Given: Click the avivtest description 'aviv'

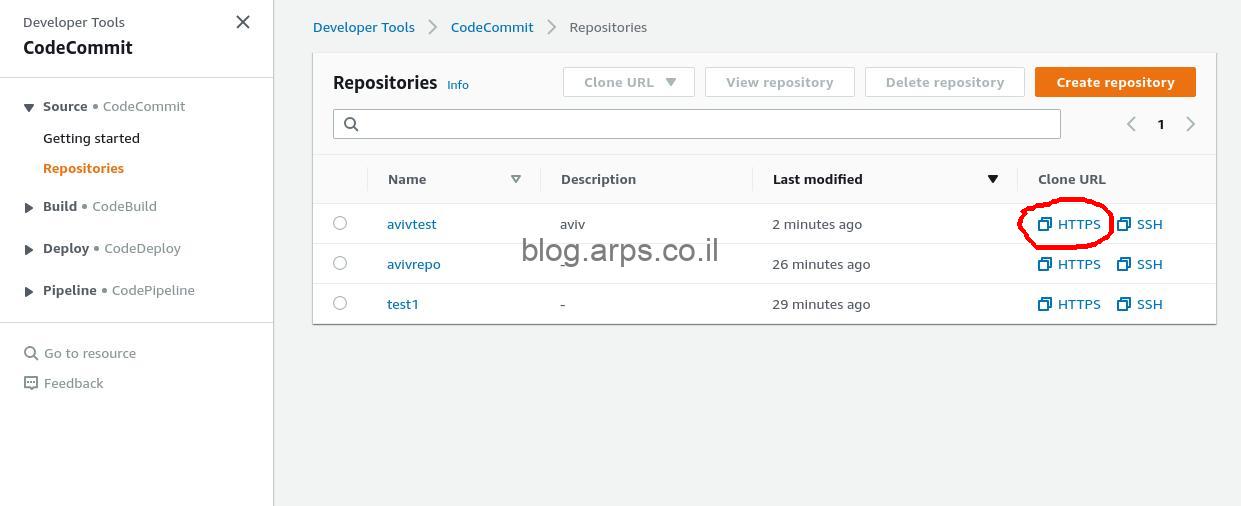Looking at the screenshot, I should [572, 224].
